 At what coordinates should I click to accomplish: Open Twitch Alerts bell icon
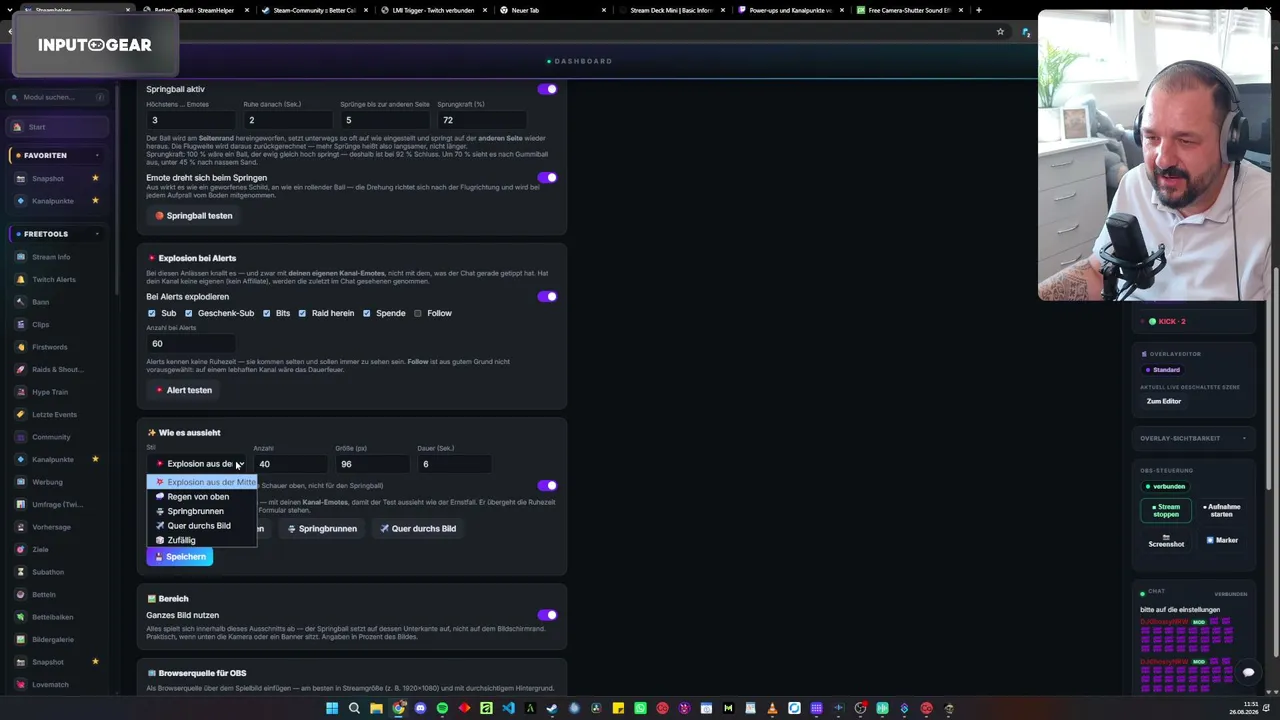[20, 280]
